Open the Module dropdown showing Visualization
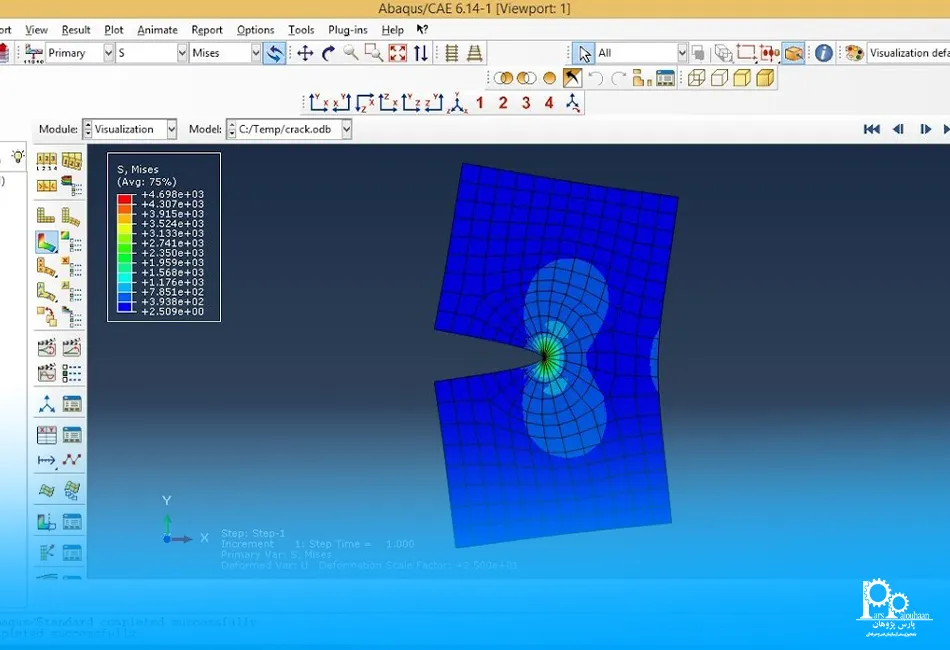This screenshot has width=950, height=650. click(129, 129)
